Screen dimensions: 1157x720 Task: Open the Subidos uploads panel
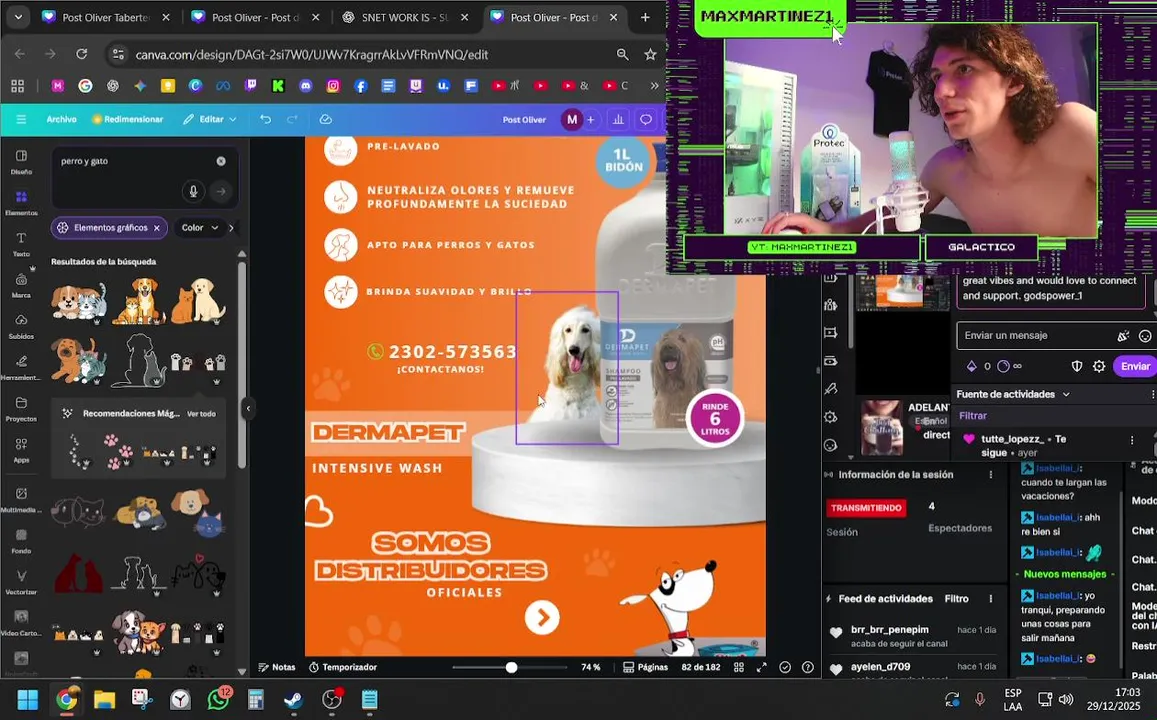tap(21, 327)
